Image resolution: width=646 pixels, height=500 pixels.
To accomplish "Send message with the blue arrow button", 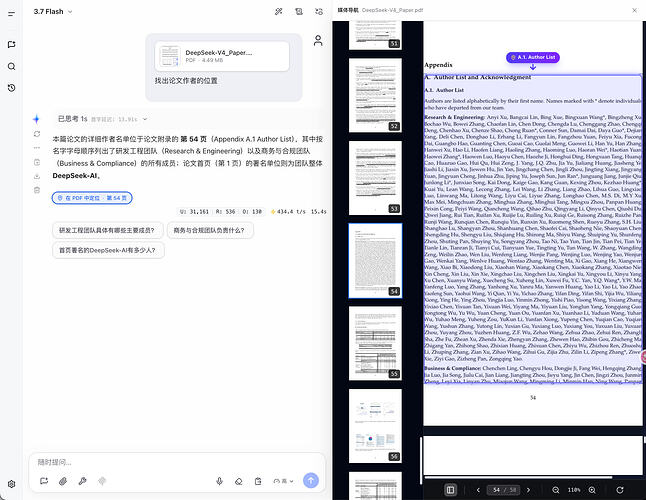I will tap(311, 480).
